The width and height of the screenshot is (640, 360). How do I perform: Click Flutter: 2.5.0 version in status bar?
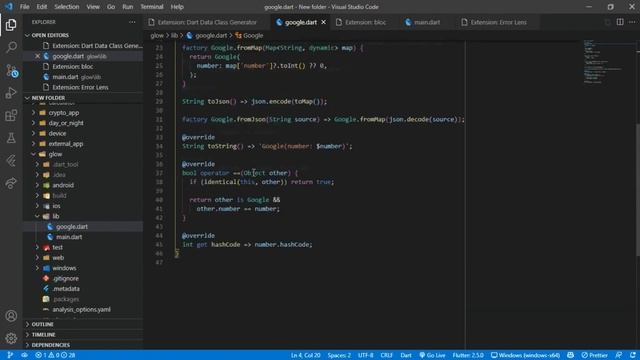[468, 355]
